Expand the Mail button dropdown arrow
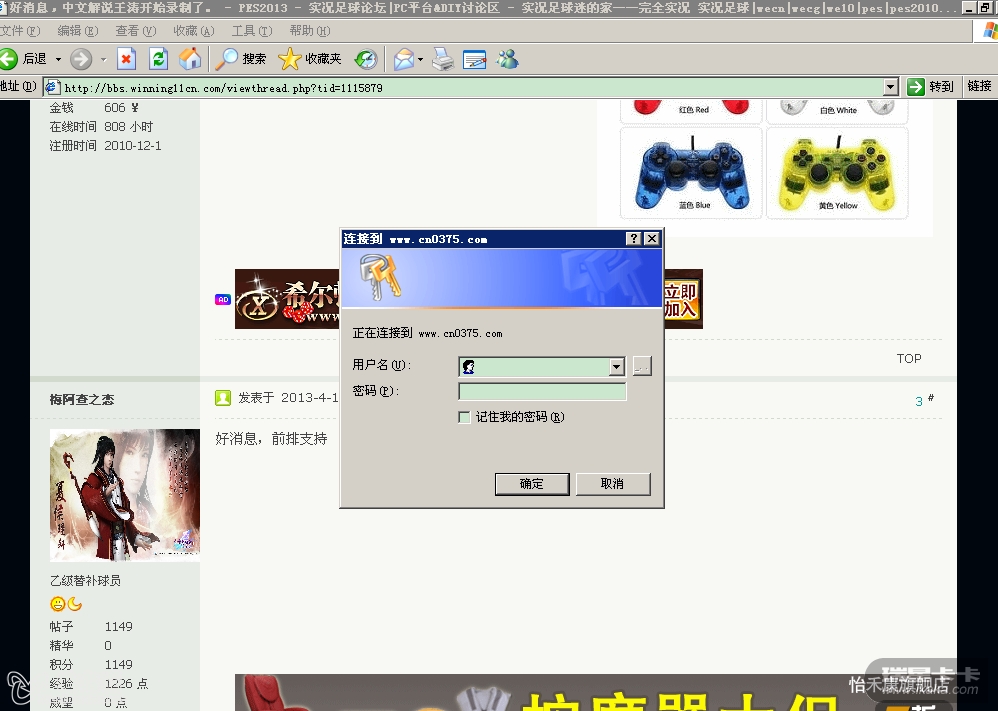 (x=421, y=59)
